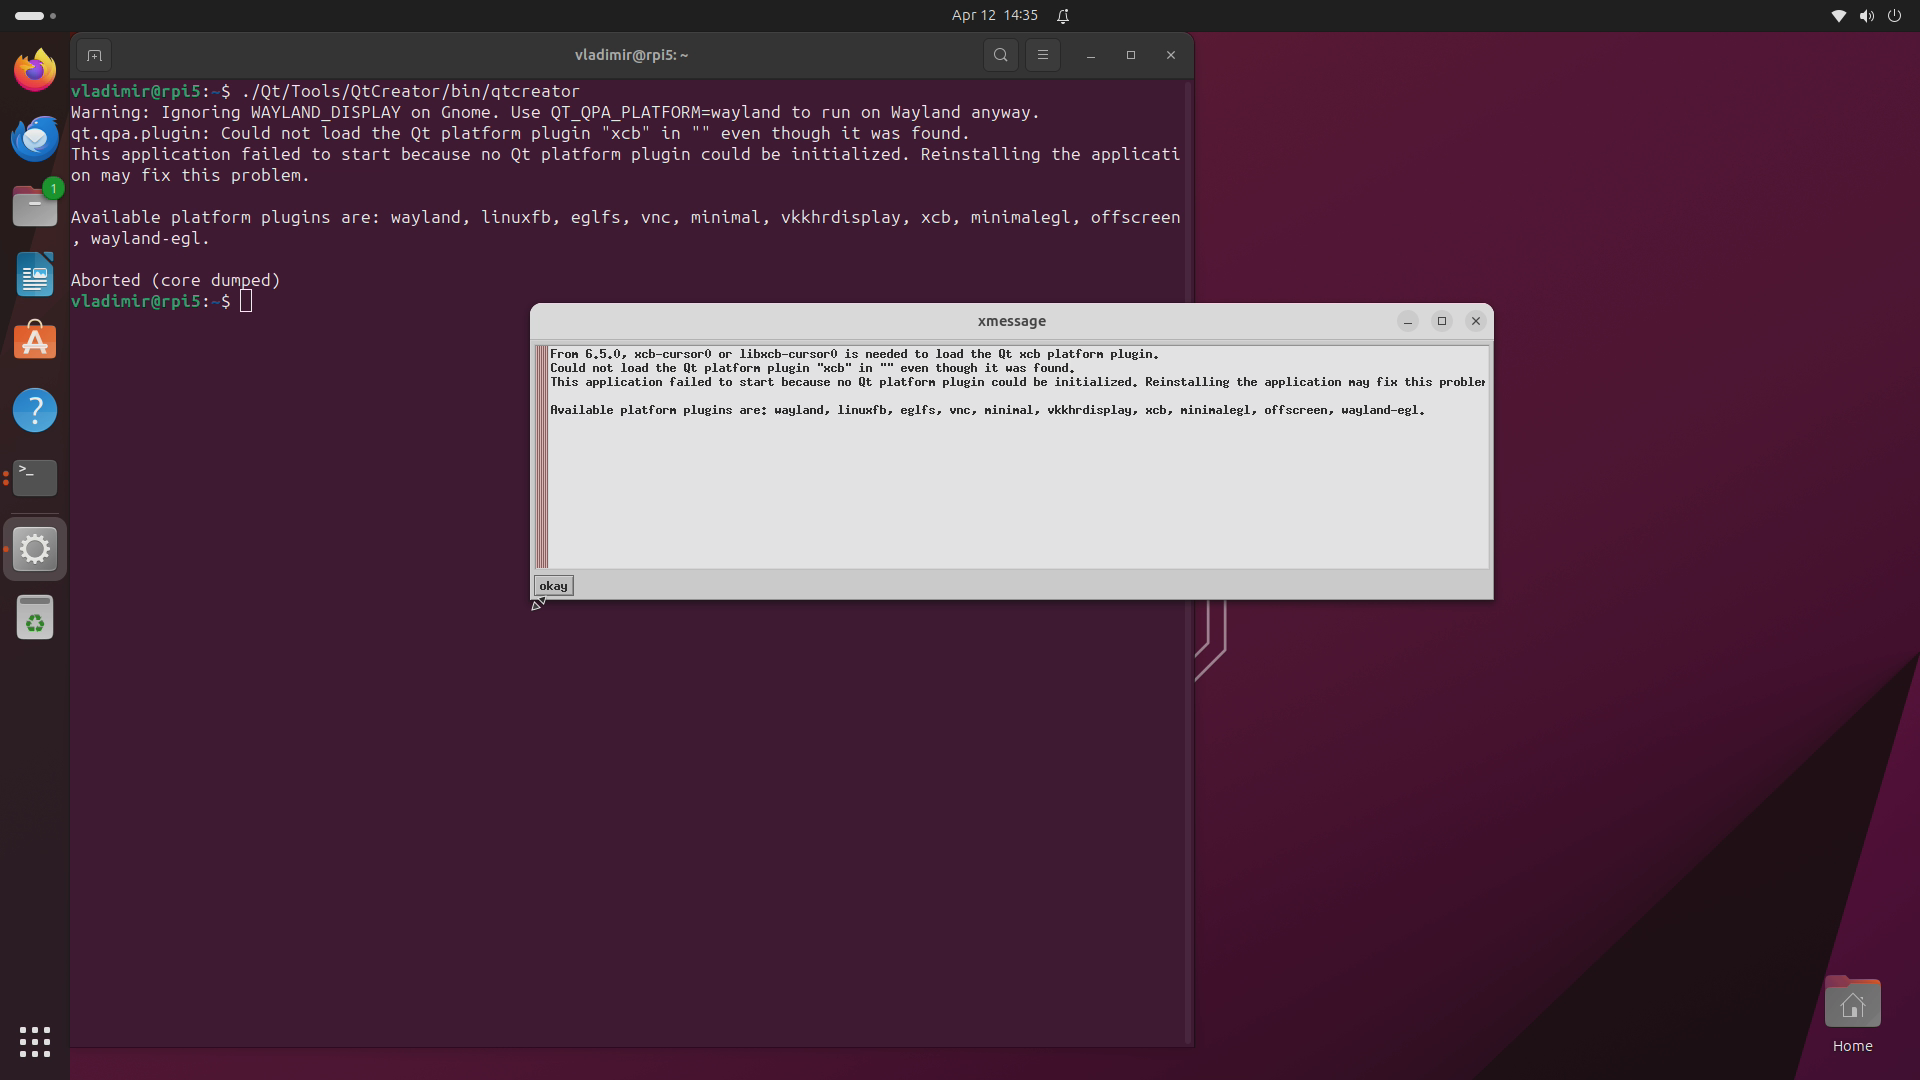Click the Activities workspace indicator
The width and height of the screenshot is (1920, 1080).
[35, 16]
